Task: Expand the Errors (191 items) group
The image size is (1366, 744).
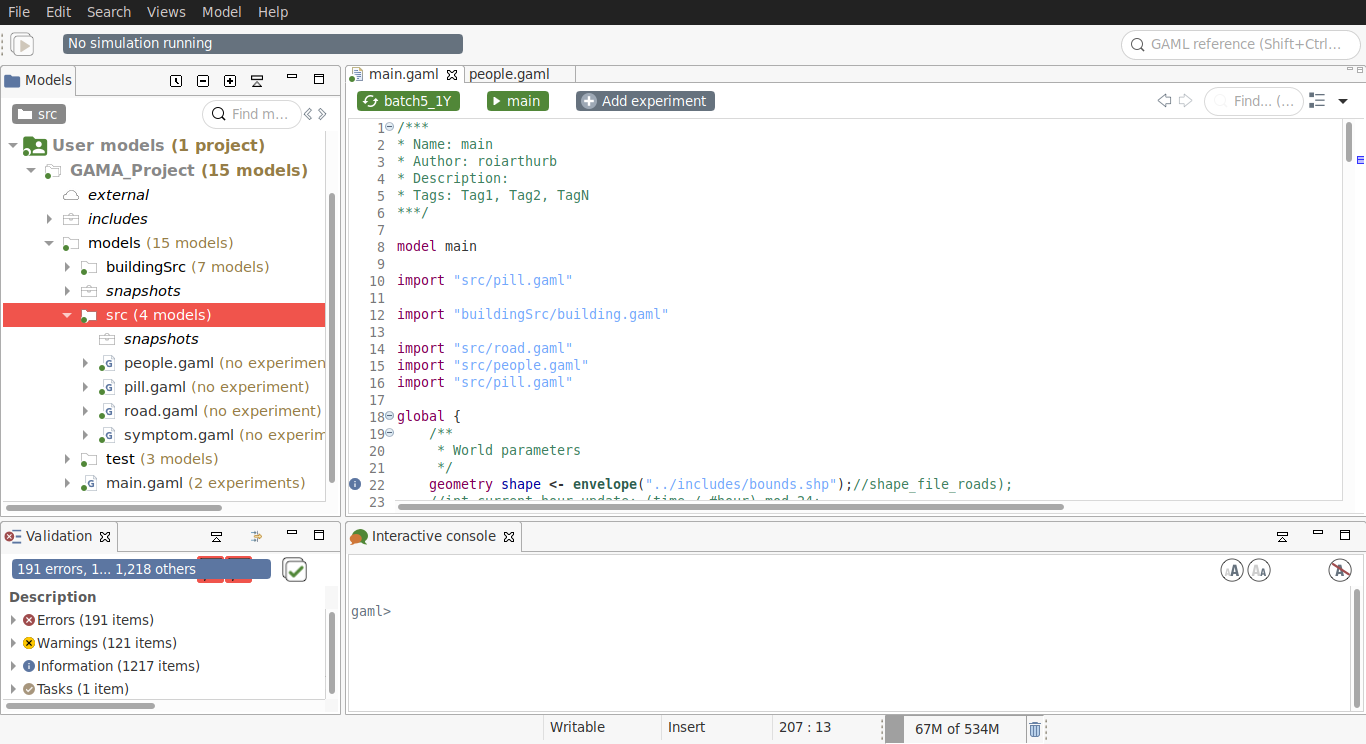Action: pos(13,620)
